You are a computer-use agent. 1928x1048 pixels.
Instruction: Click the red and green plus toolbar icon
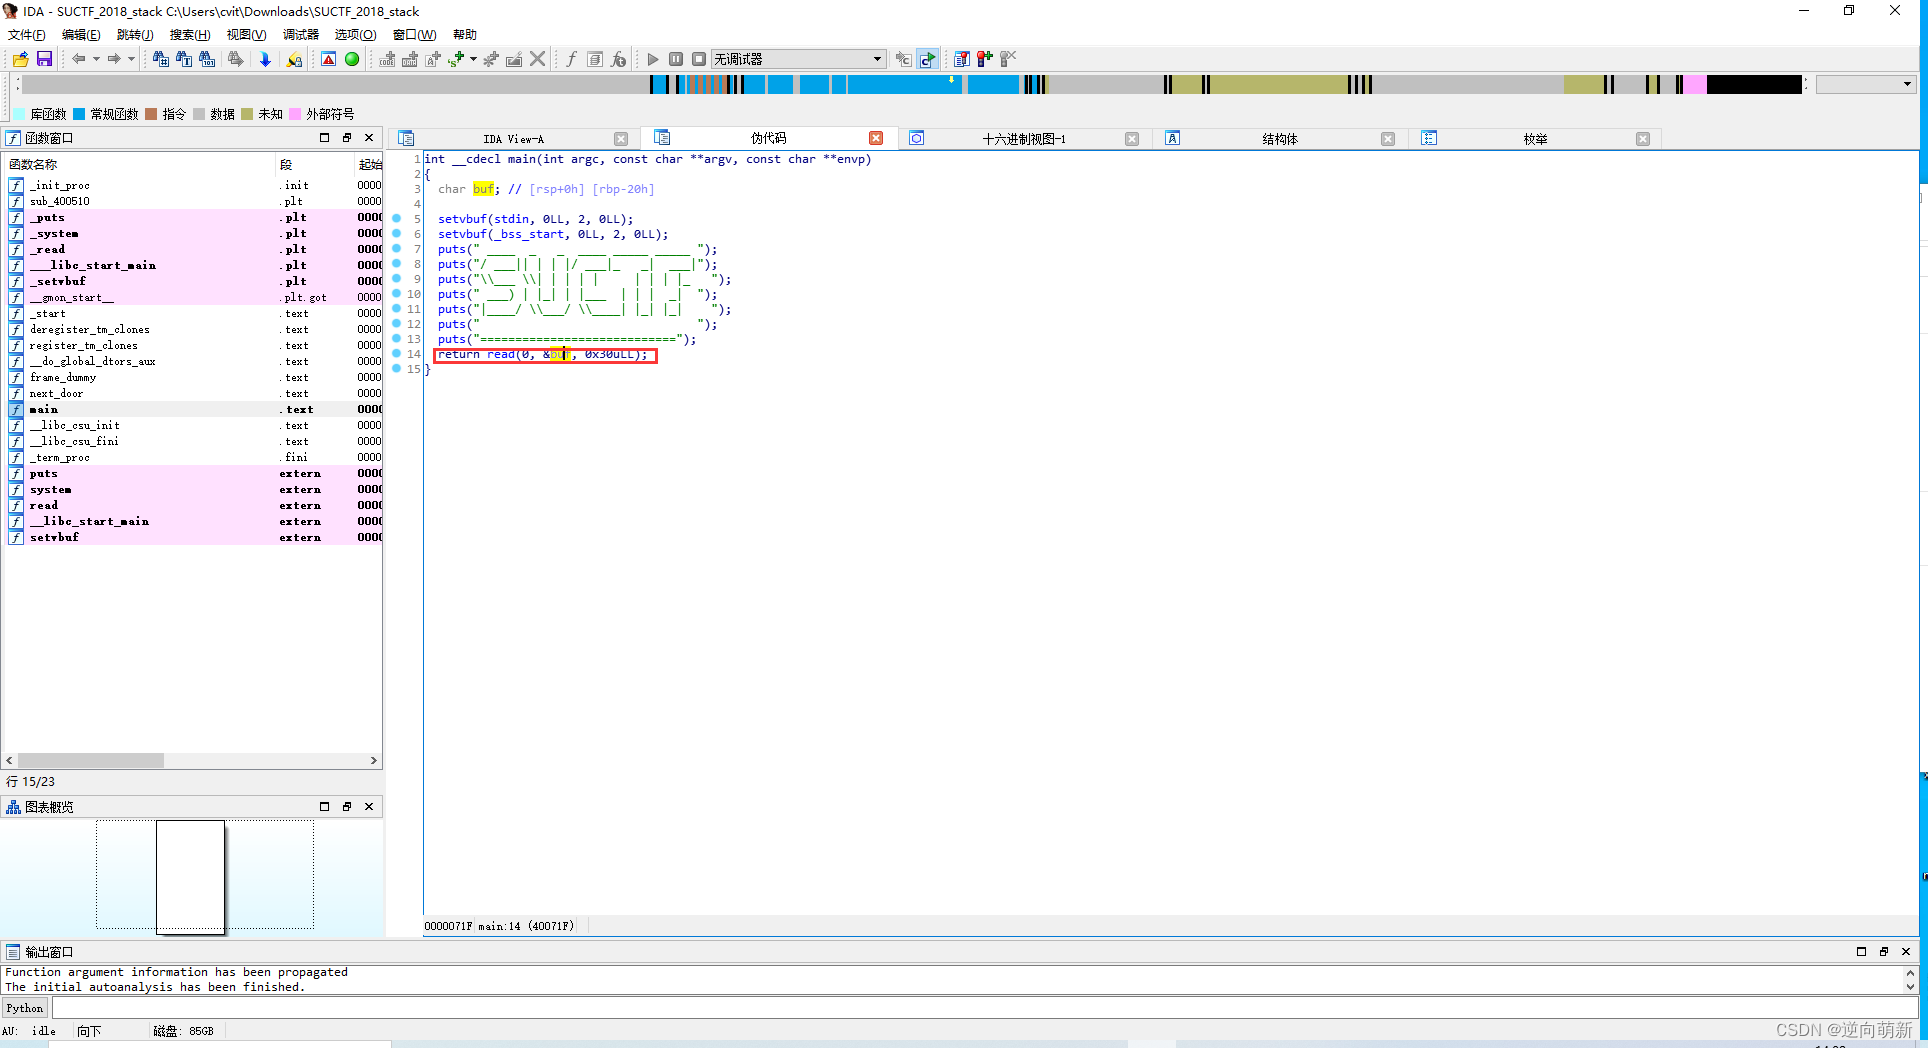tap(985, 59)
